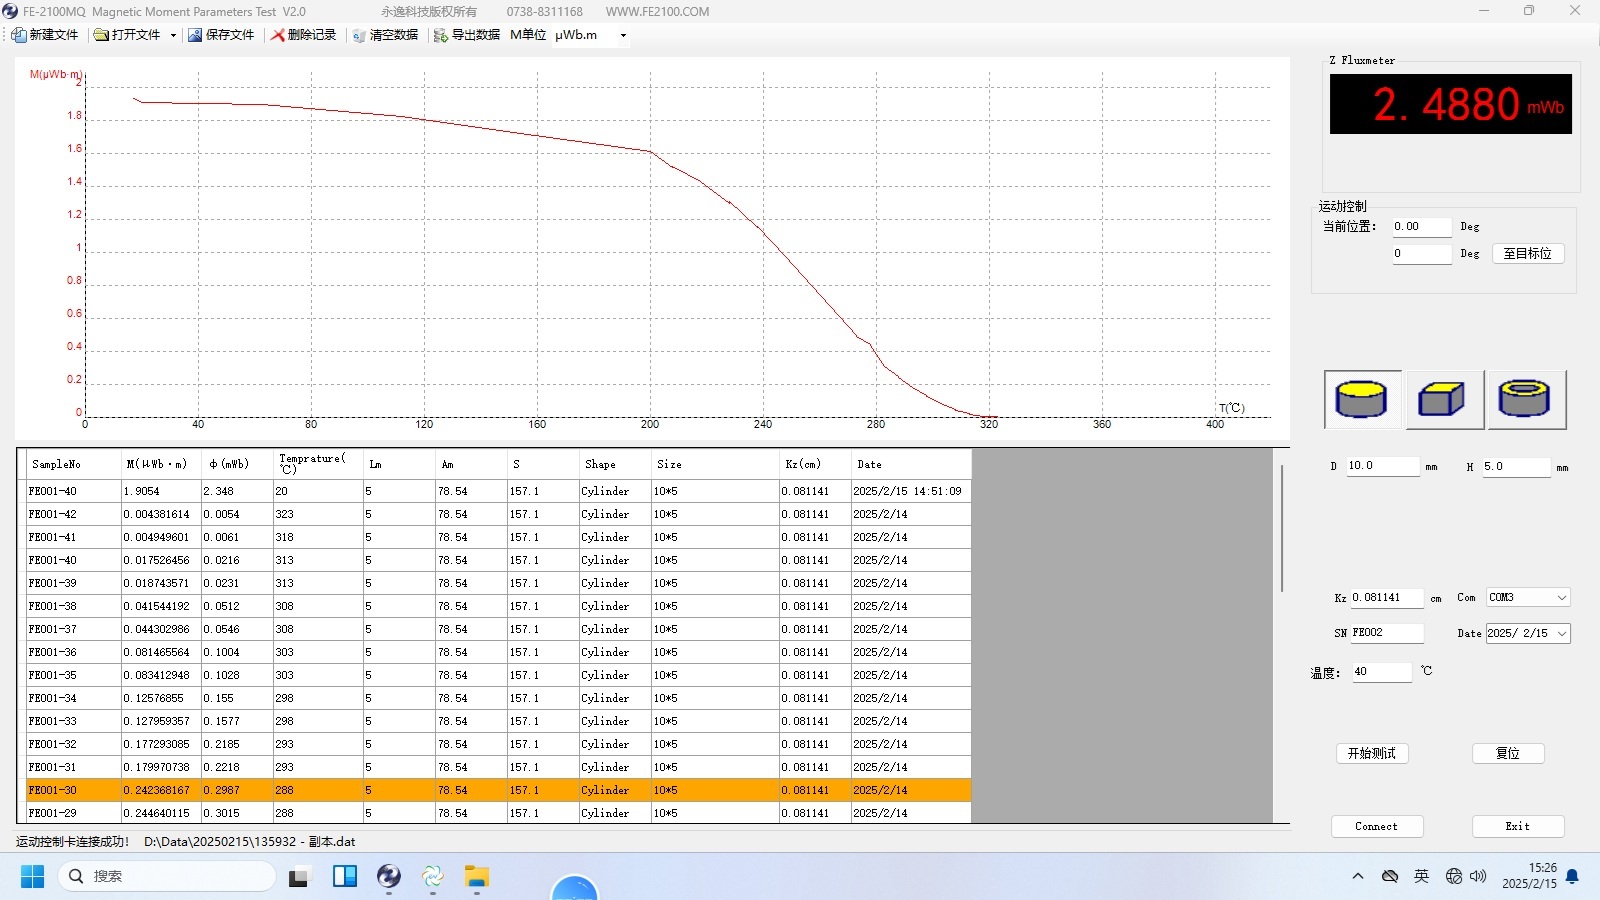The image size is (1600, 900).
Task: Open File Explorer from the taskbar
Action: [x=477, y=877]
